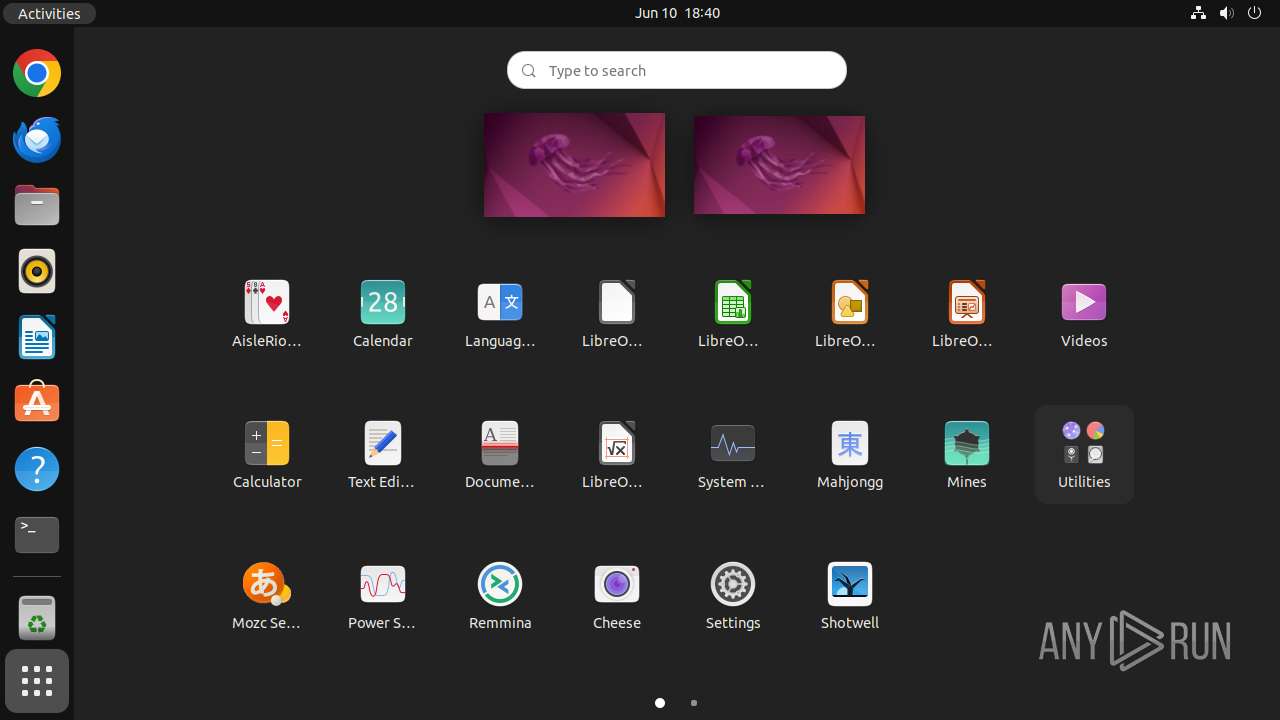Focus the Type to search field
Screen dimensions: 1280x720
677,71
